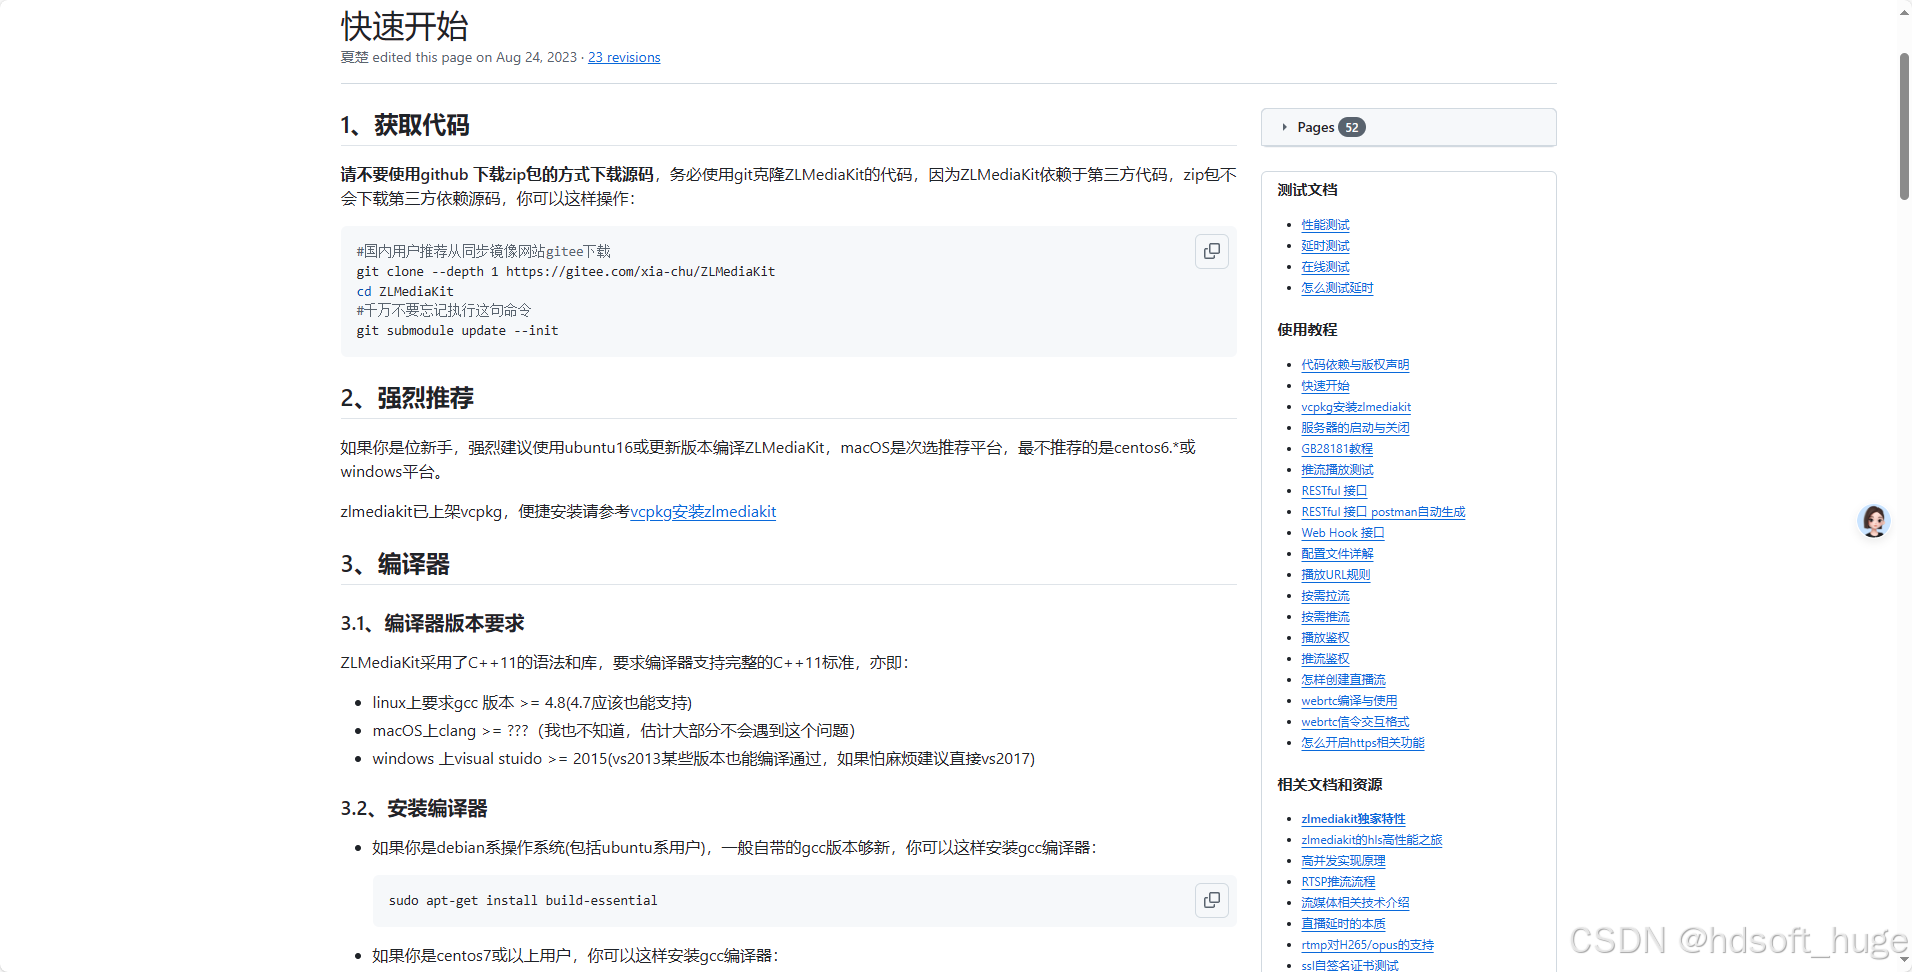The width and height of the screenshot is (1912, 972).
Task: Open zlmediakit独家特性 page
Action: (x=1353, y=819)
